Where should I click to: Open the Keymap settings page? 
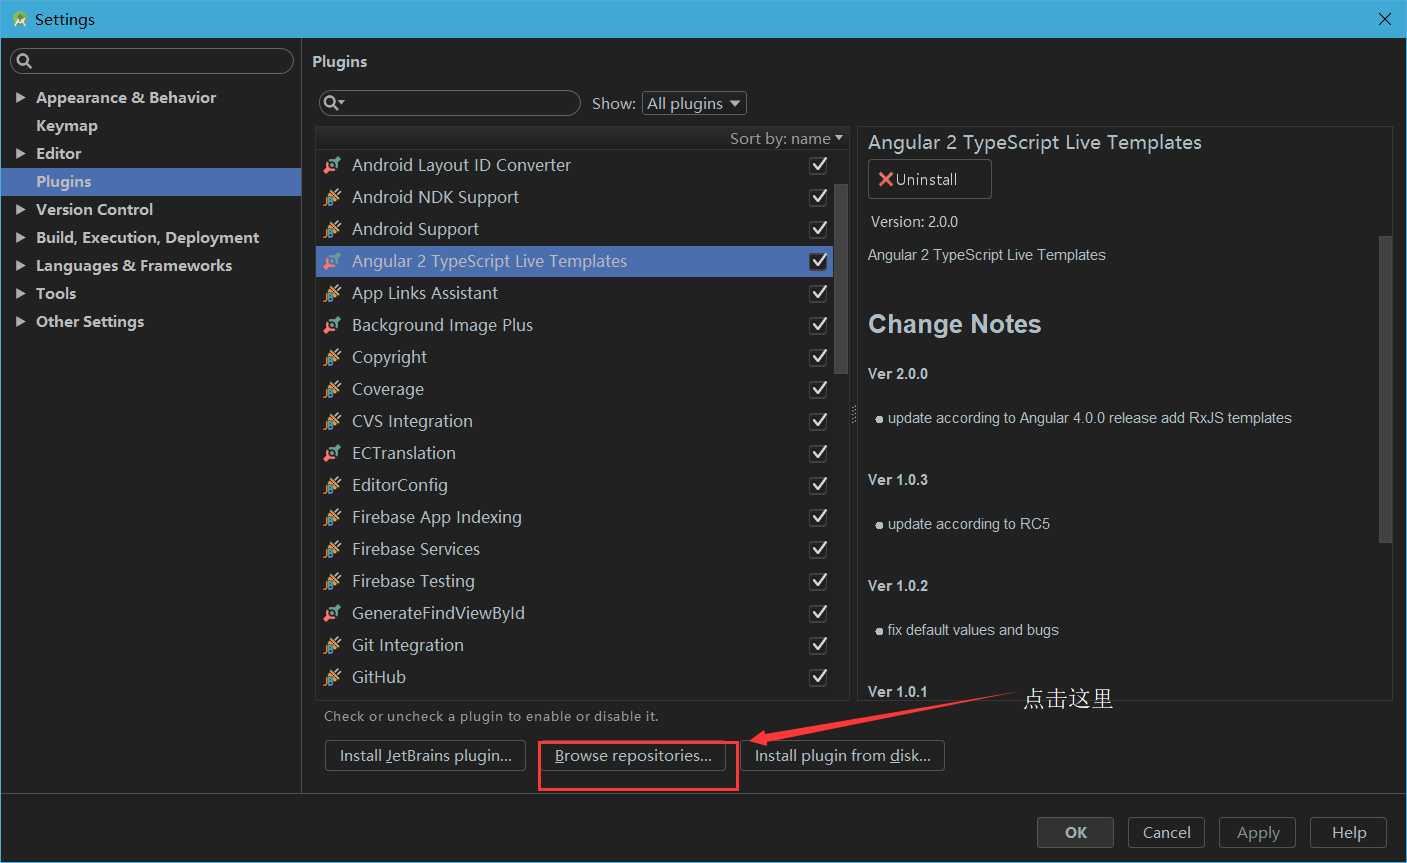[x=67, y=125]
